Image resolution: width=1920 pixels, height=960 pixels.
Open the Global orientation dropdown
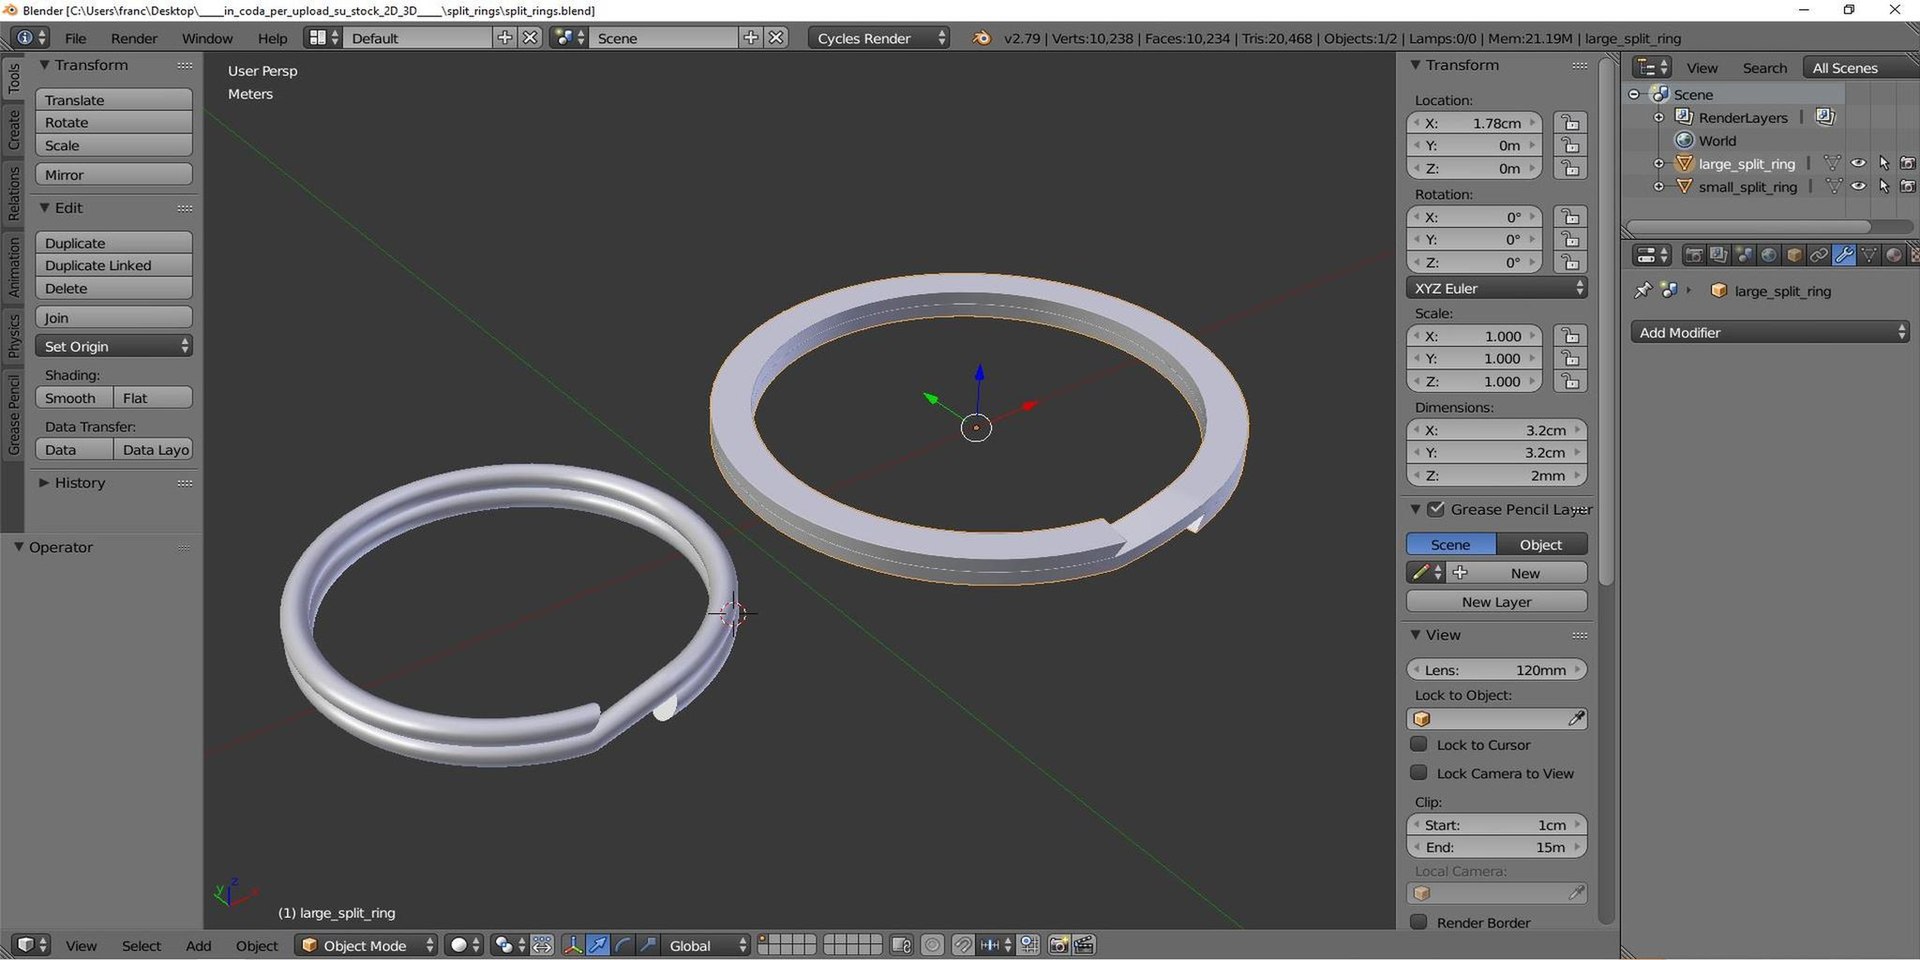click(706, 945)
